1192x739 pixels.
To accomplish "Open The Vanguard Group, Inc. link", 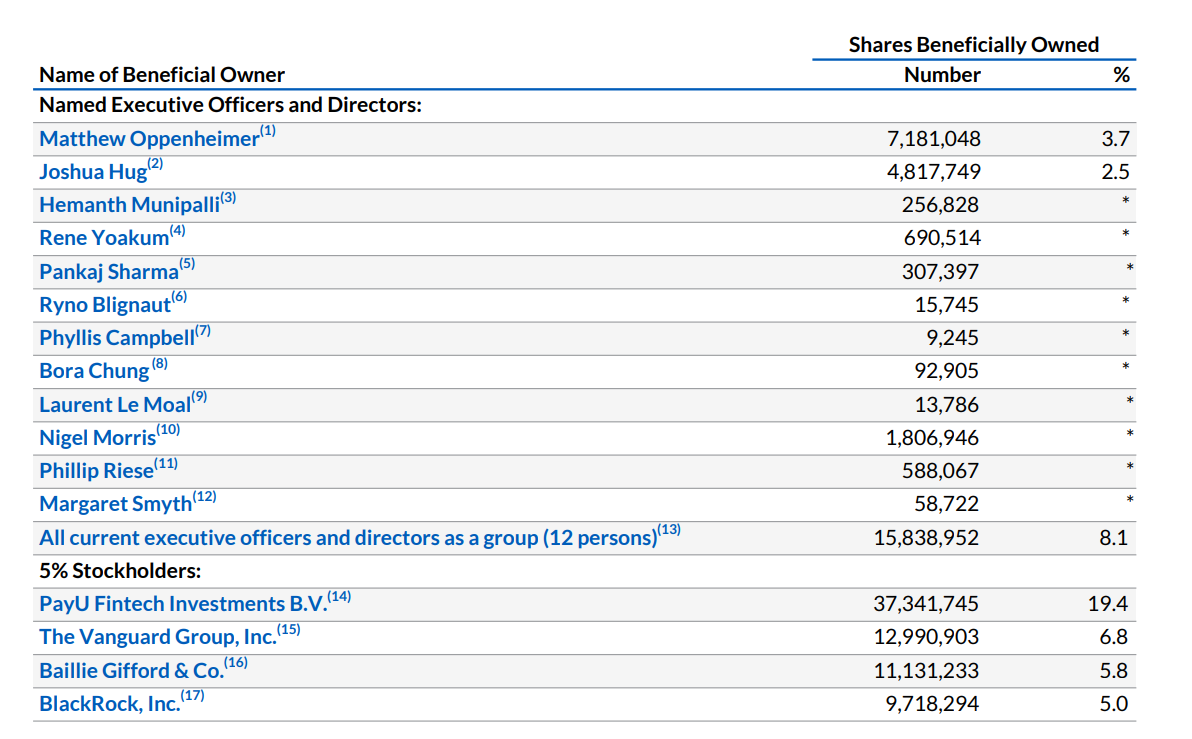I will tap(158, 636).
